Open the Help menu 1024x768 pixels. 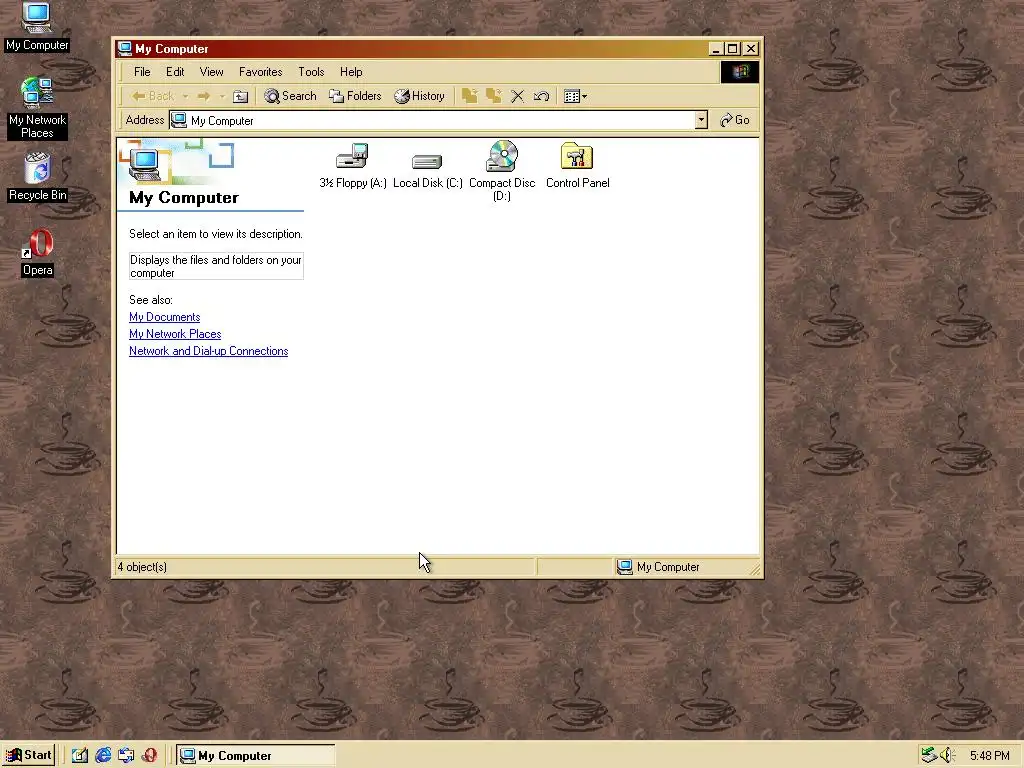(x=351, y=72)
